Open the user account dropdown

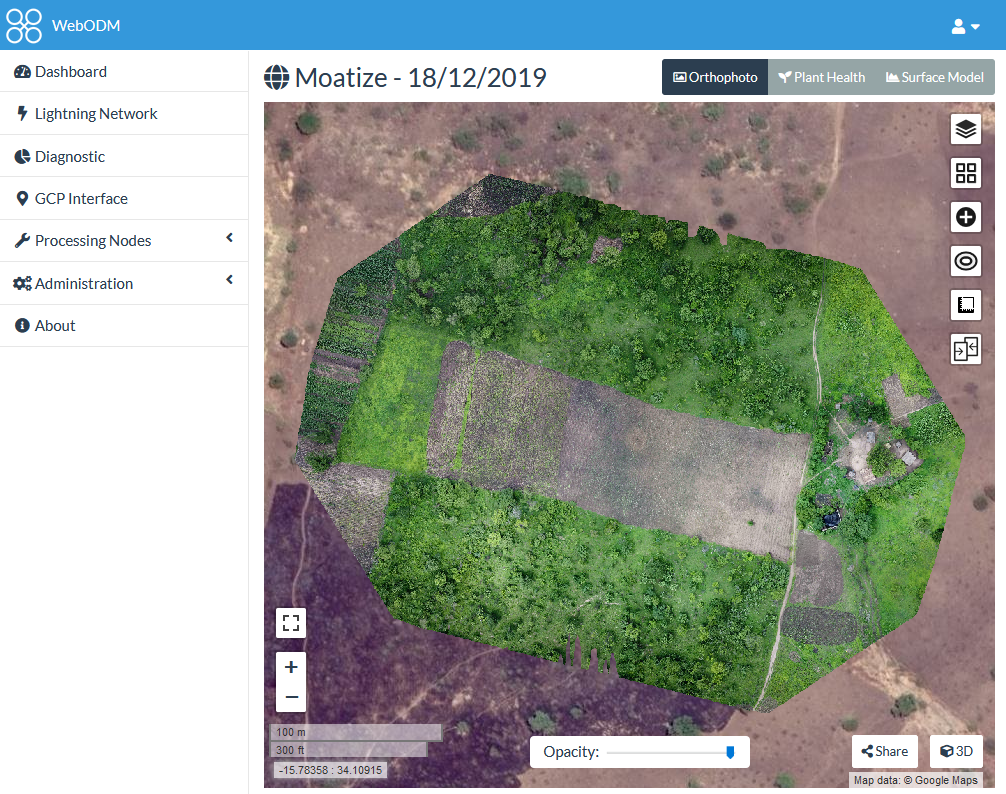pyautogui.click(x=965, y=26)
